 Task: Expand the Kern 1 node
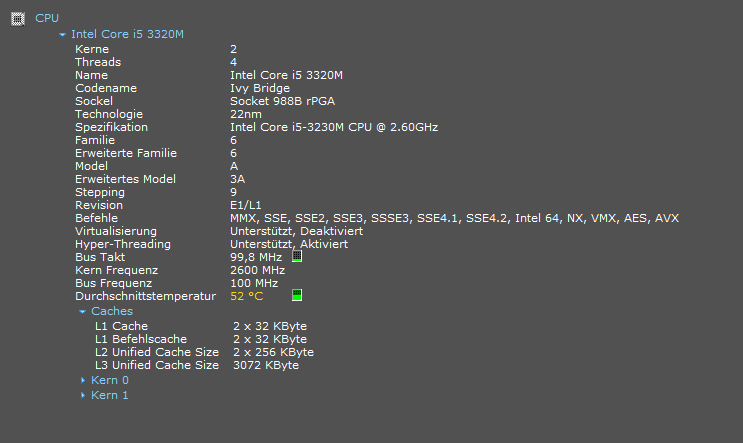point(83,395)
